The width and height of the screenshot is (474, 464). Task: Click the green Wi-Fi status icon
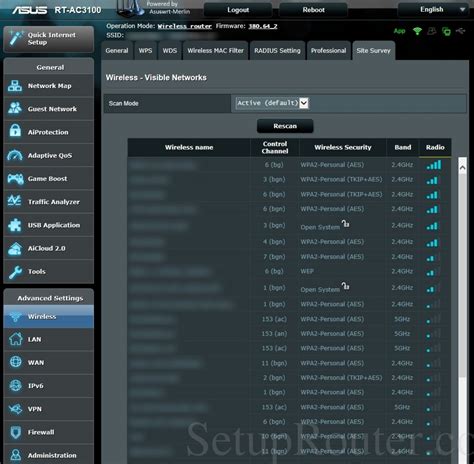(x=417, y=31)
